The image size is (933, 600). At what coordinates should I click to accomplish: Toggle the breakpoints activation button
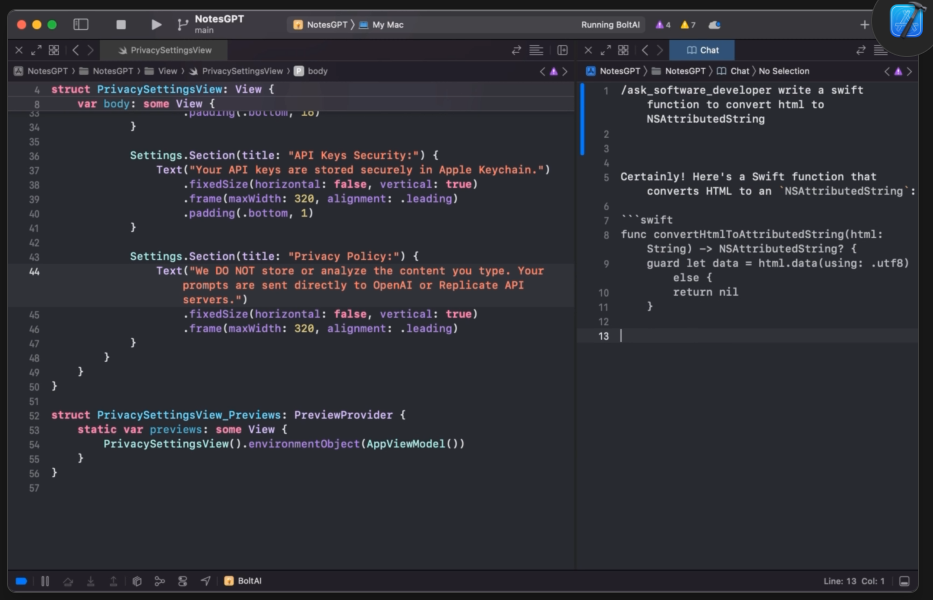point(21,581)
